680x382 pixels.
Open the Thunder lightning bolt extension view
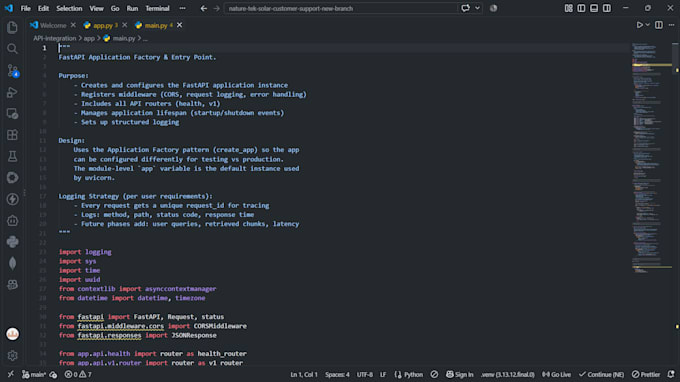click(x=12, y=199)
